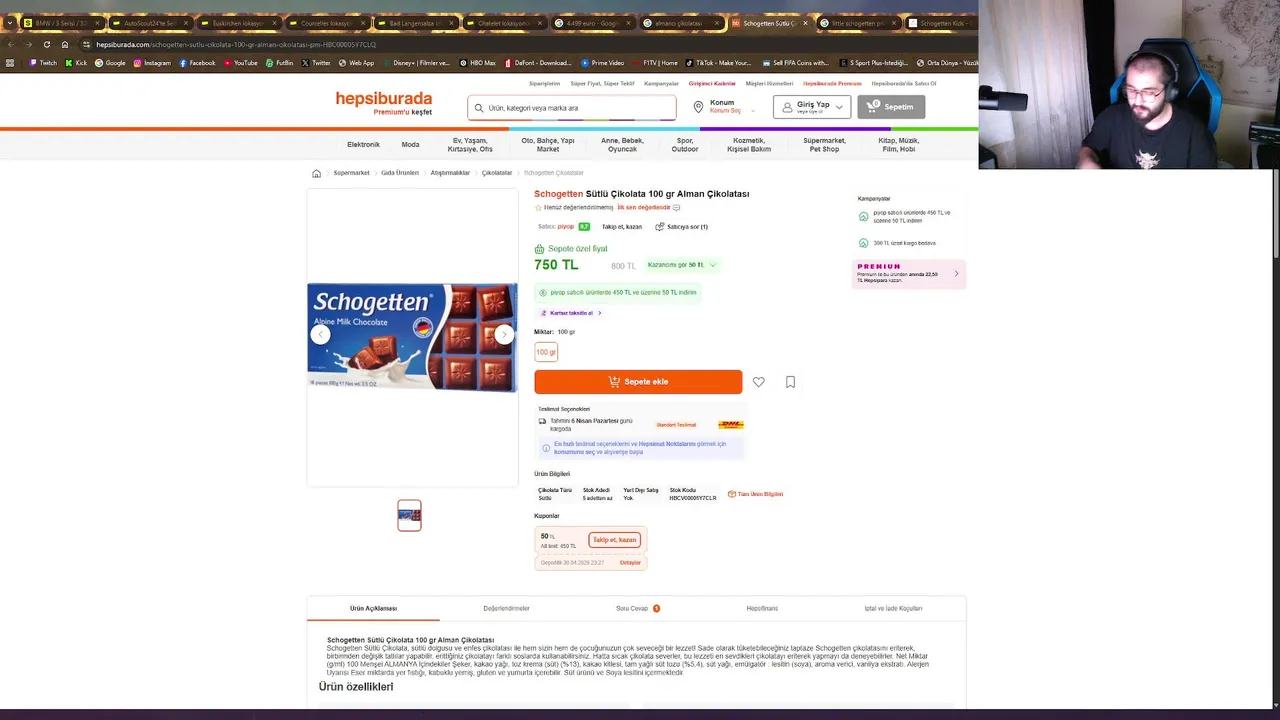Open the Instagram bookmark
The image size is (1280, 720).
pos(152,63)
